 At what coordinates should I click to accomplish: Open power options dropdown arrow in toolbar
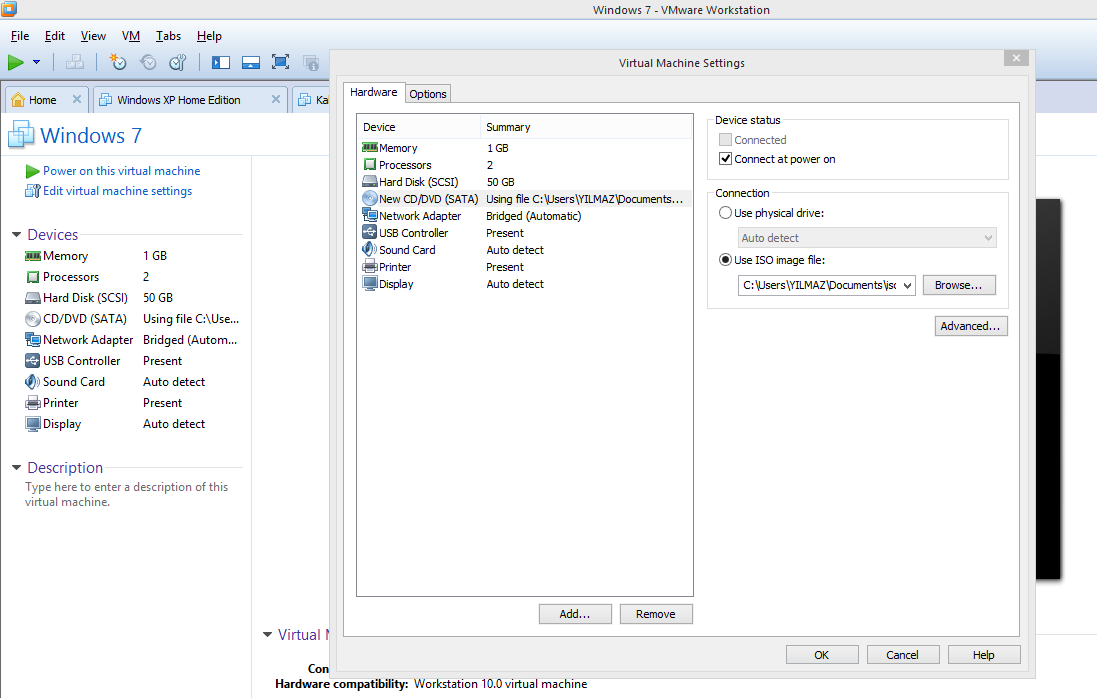pyautogui.click(x=36, y=63)
